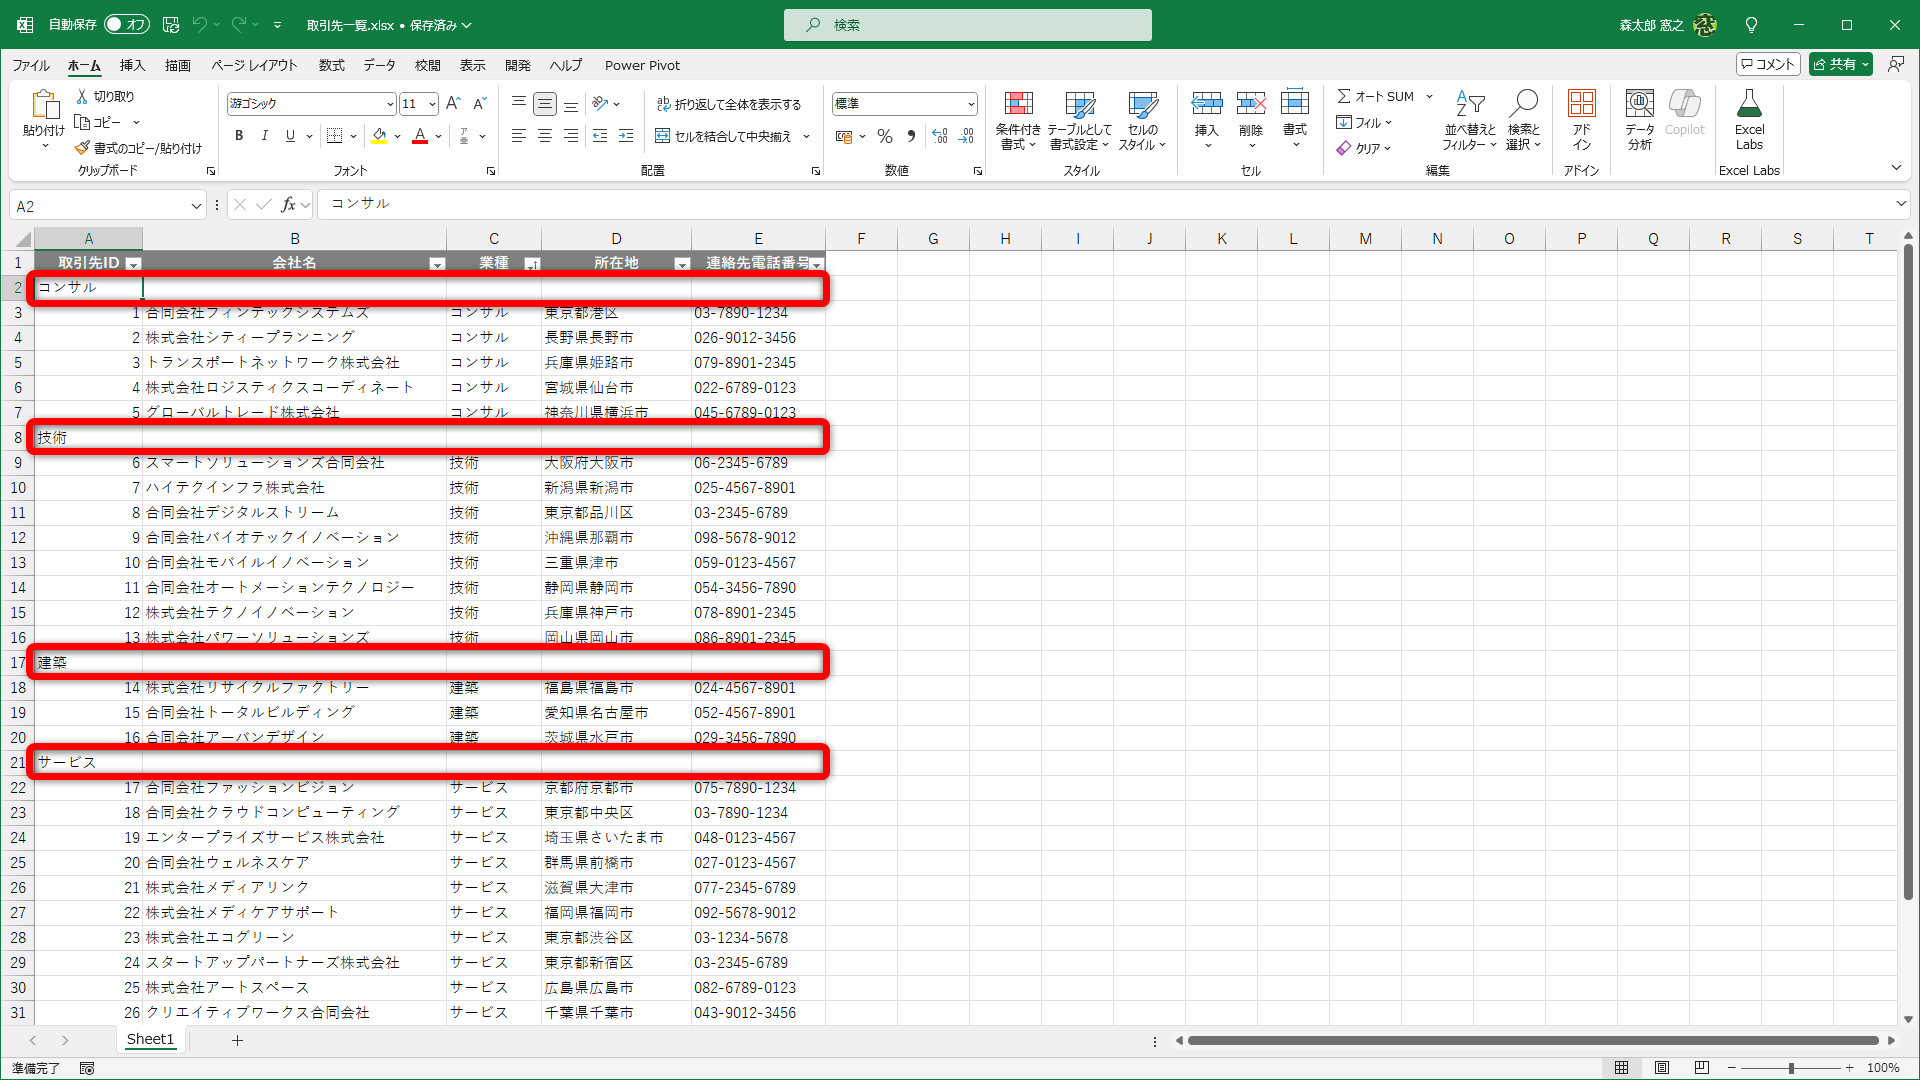Switch to the Data ribbon tab
The image size is (1920, 1080).
point(379,65)
